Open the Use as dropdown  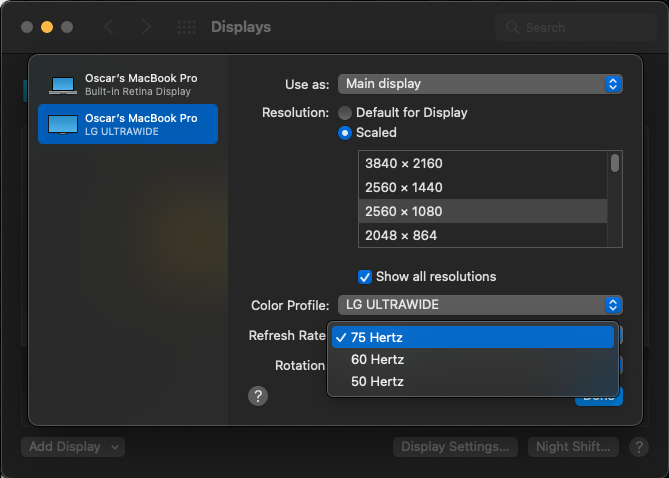(x=480, y=84)
